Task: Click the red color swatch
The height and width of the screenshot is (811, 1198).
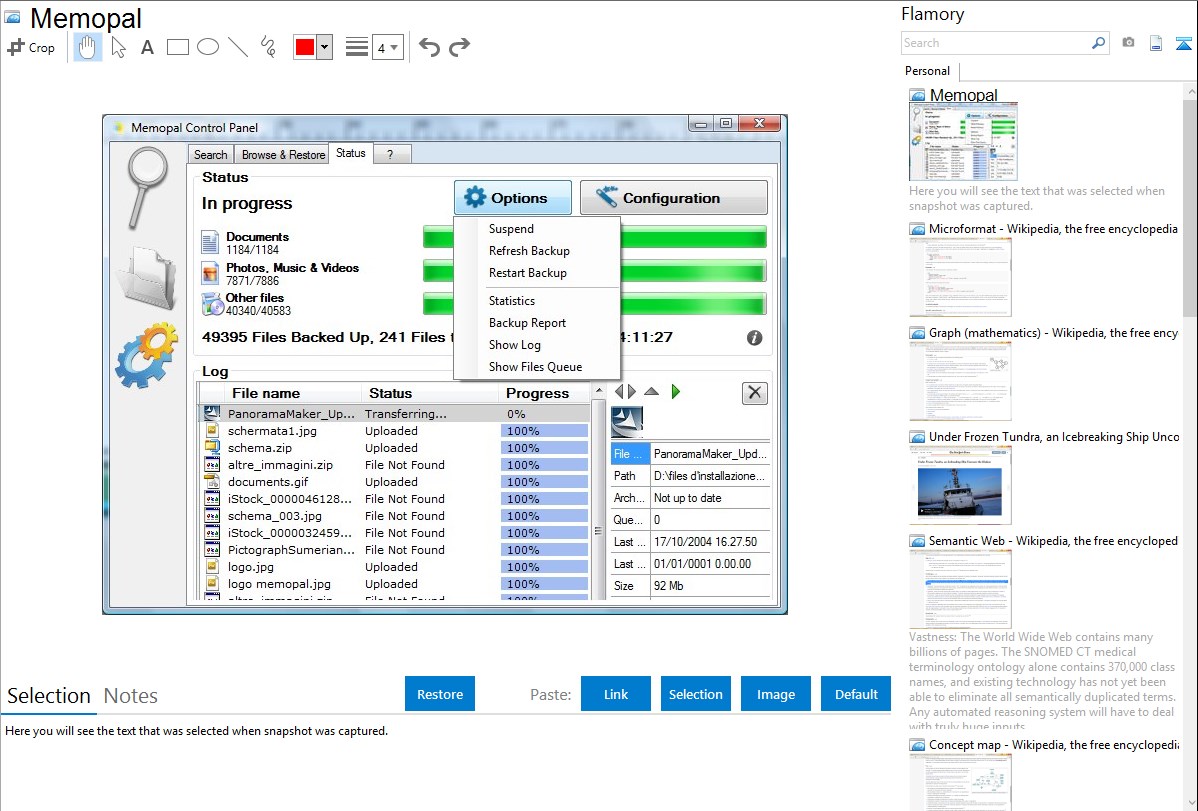Action: (x=305, y=47)
